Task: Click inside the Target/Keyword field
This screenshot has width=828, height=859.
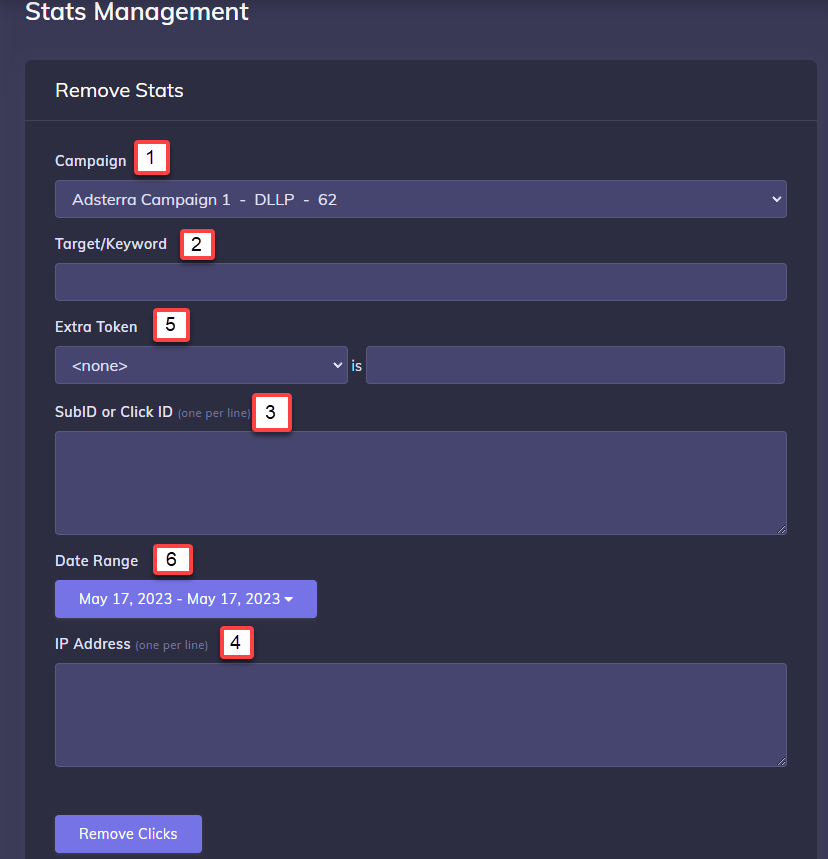Action: click(420, 282)
